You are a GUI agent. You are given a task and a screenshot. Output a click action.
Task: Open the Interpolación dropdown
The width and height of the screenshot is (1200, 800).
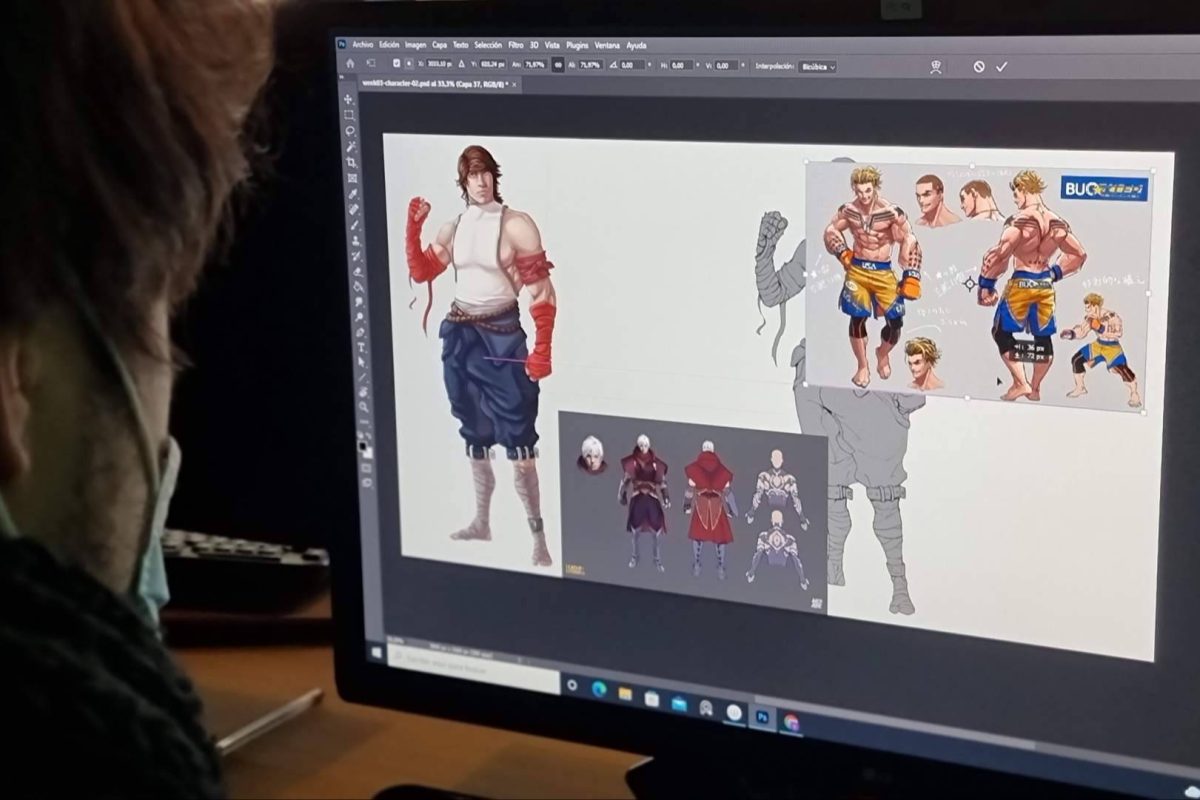pyautogui.click(x=818, y=66)
